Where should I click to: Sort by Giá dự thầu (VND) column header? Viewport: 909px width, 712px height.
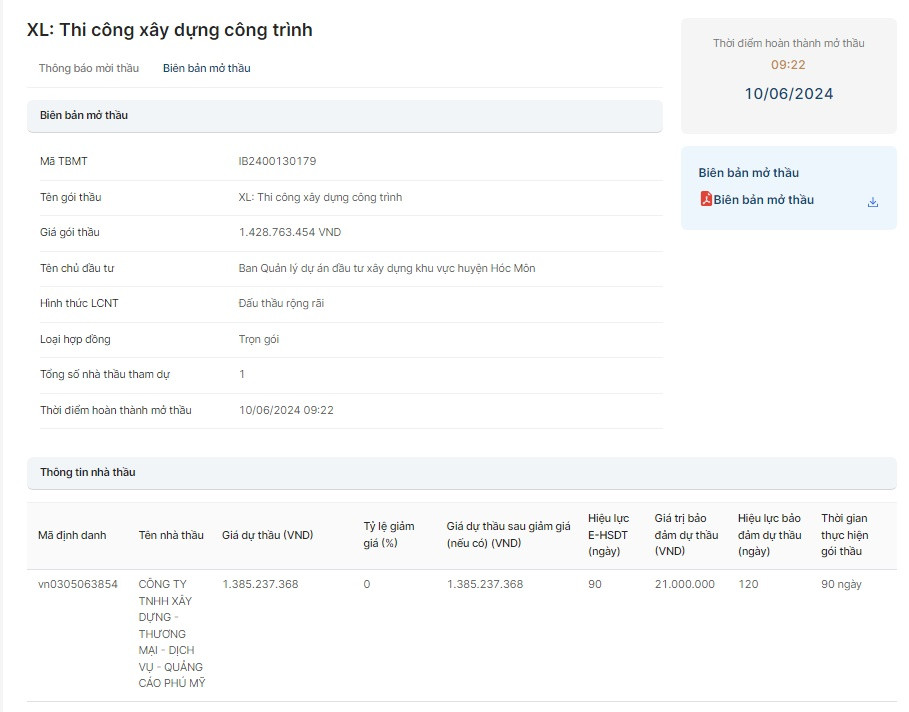[267, 535]
